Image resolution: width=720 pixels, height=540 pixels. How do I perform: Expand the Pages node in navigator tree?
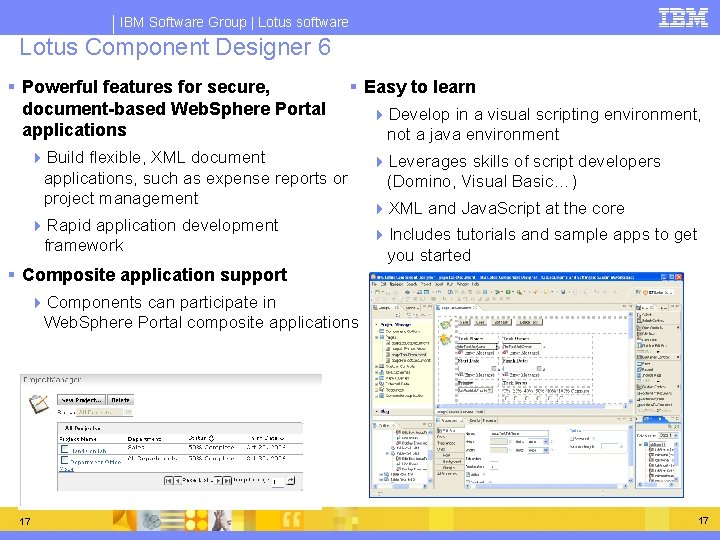(377, 337)
